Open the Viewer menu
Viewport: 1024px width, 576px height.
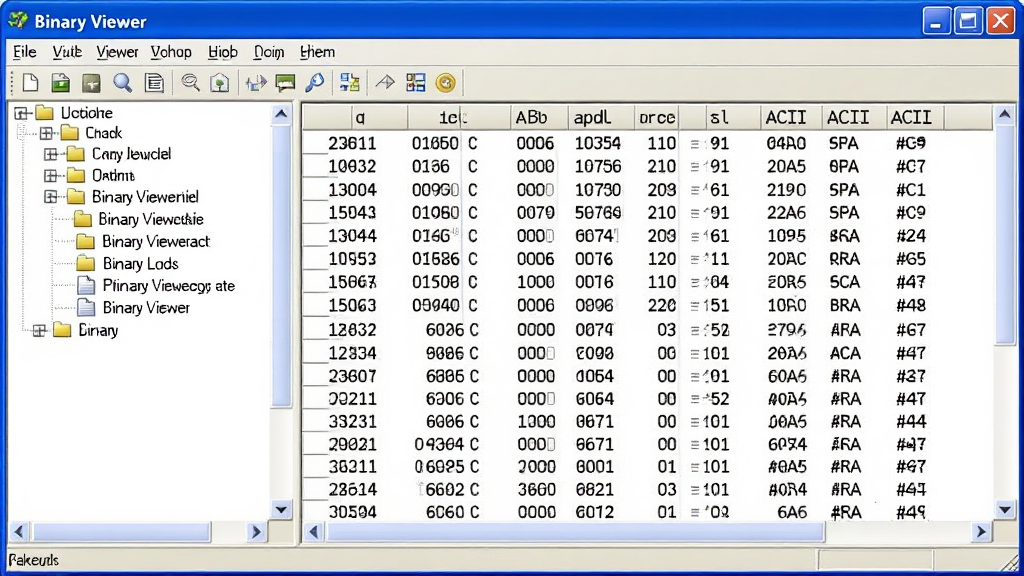click(x=117, y=52)
